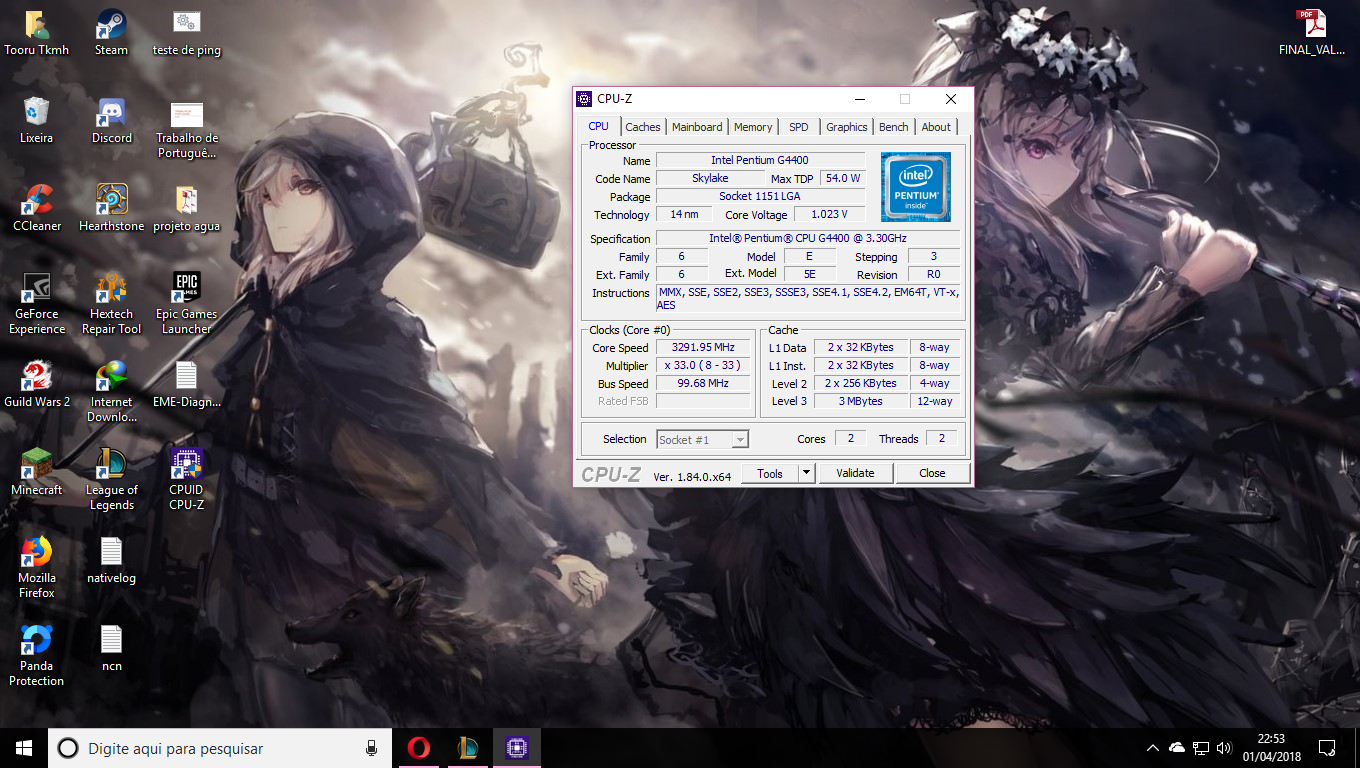Viewport: 1360px width, 768px height.
Task: Launch GeForce Experience shortcut
Action: pos(37,303)
